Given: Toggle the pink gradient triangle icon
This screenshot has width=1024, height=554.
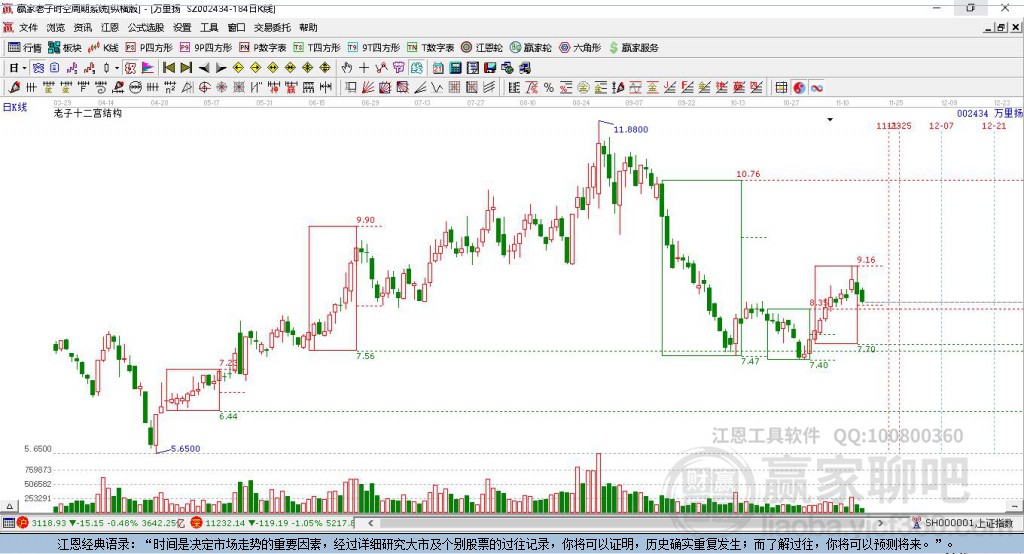Looking at the screenshot, I should 148,68.
